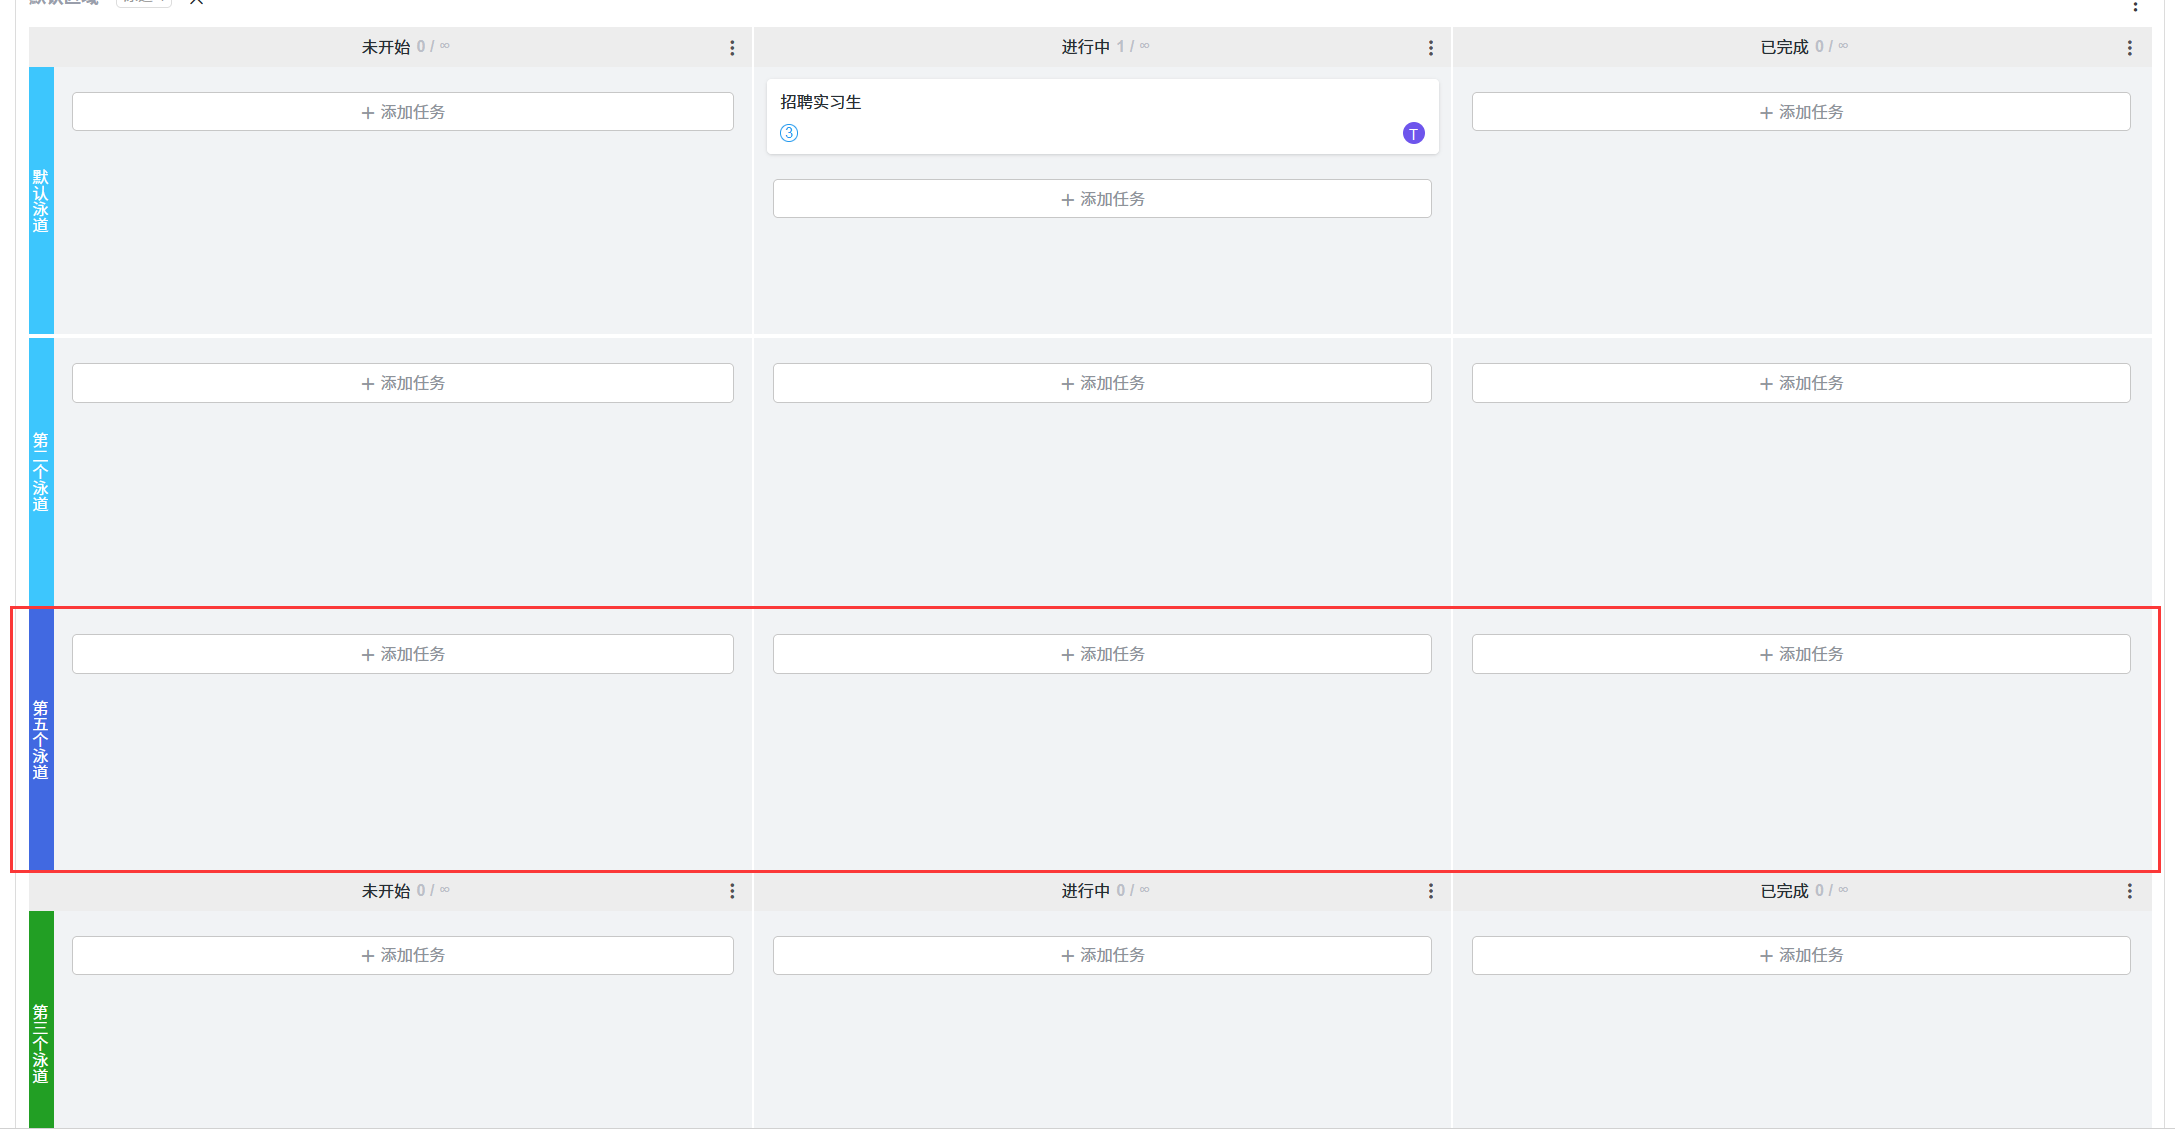This screenshot has height=1129, width=2175.
Task: Click the circled 3 priority badge
Action: coord(789,133)
